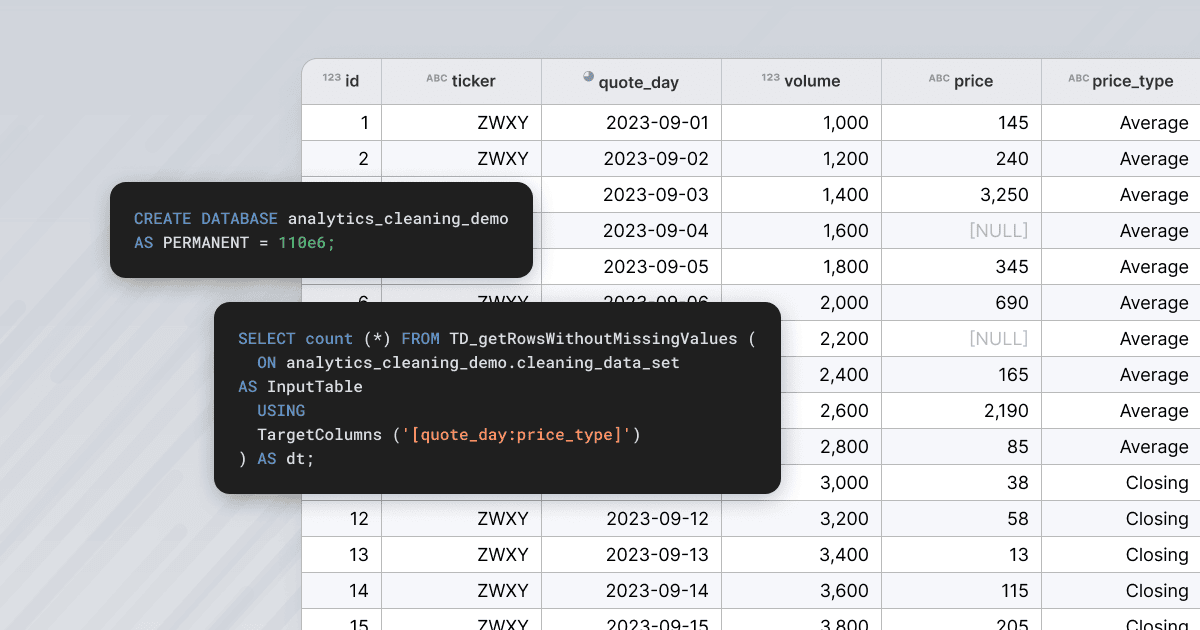Click the ABC type icon beside price_type
The height and width of the screenshot is (630, 1200).
point(1078,78)
